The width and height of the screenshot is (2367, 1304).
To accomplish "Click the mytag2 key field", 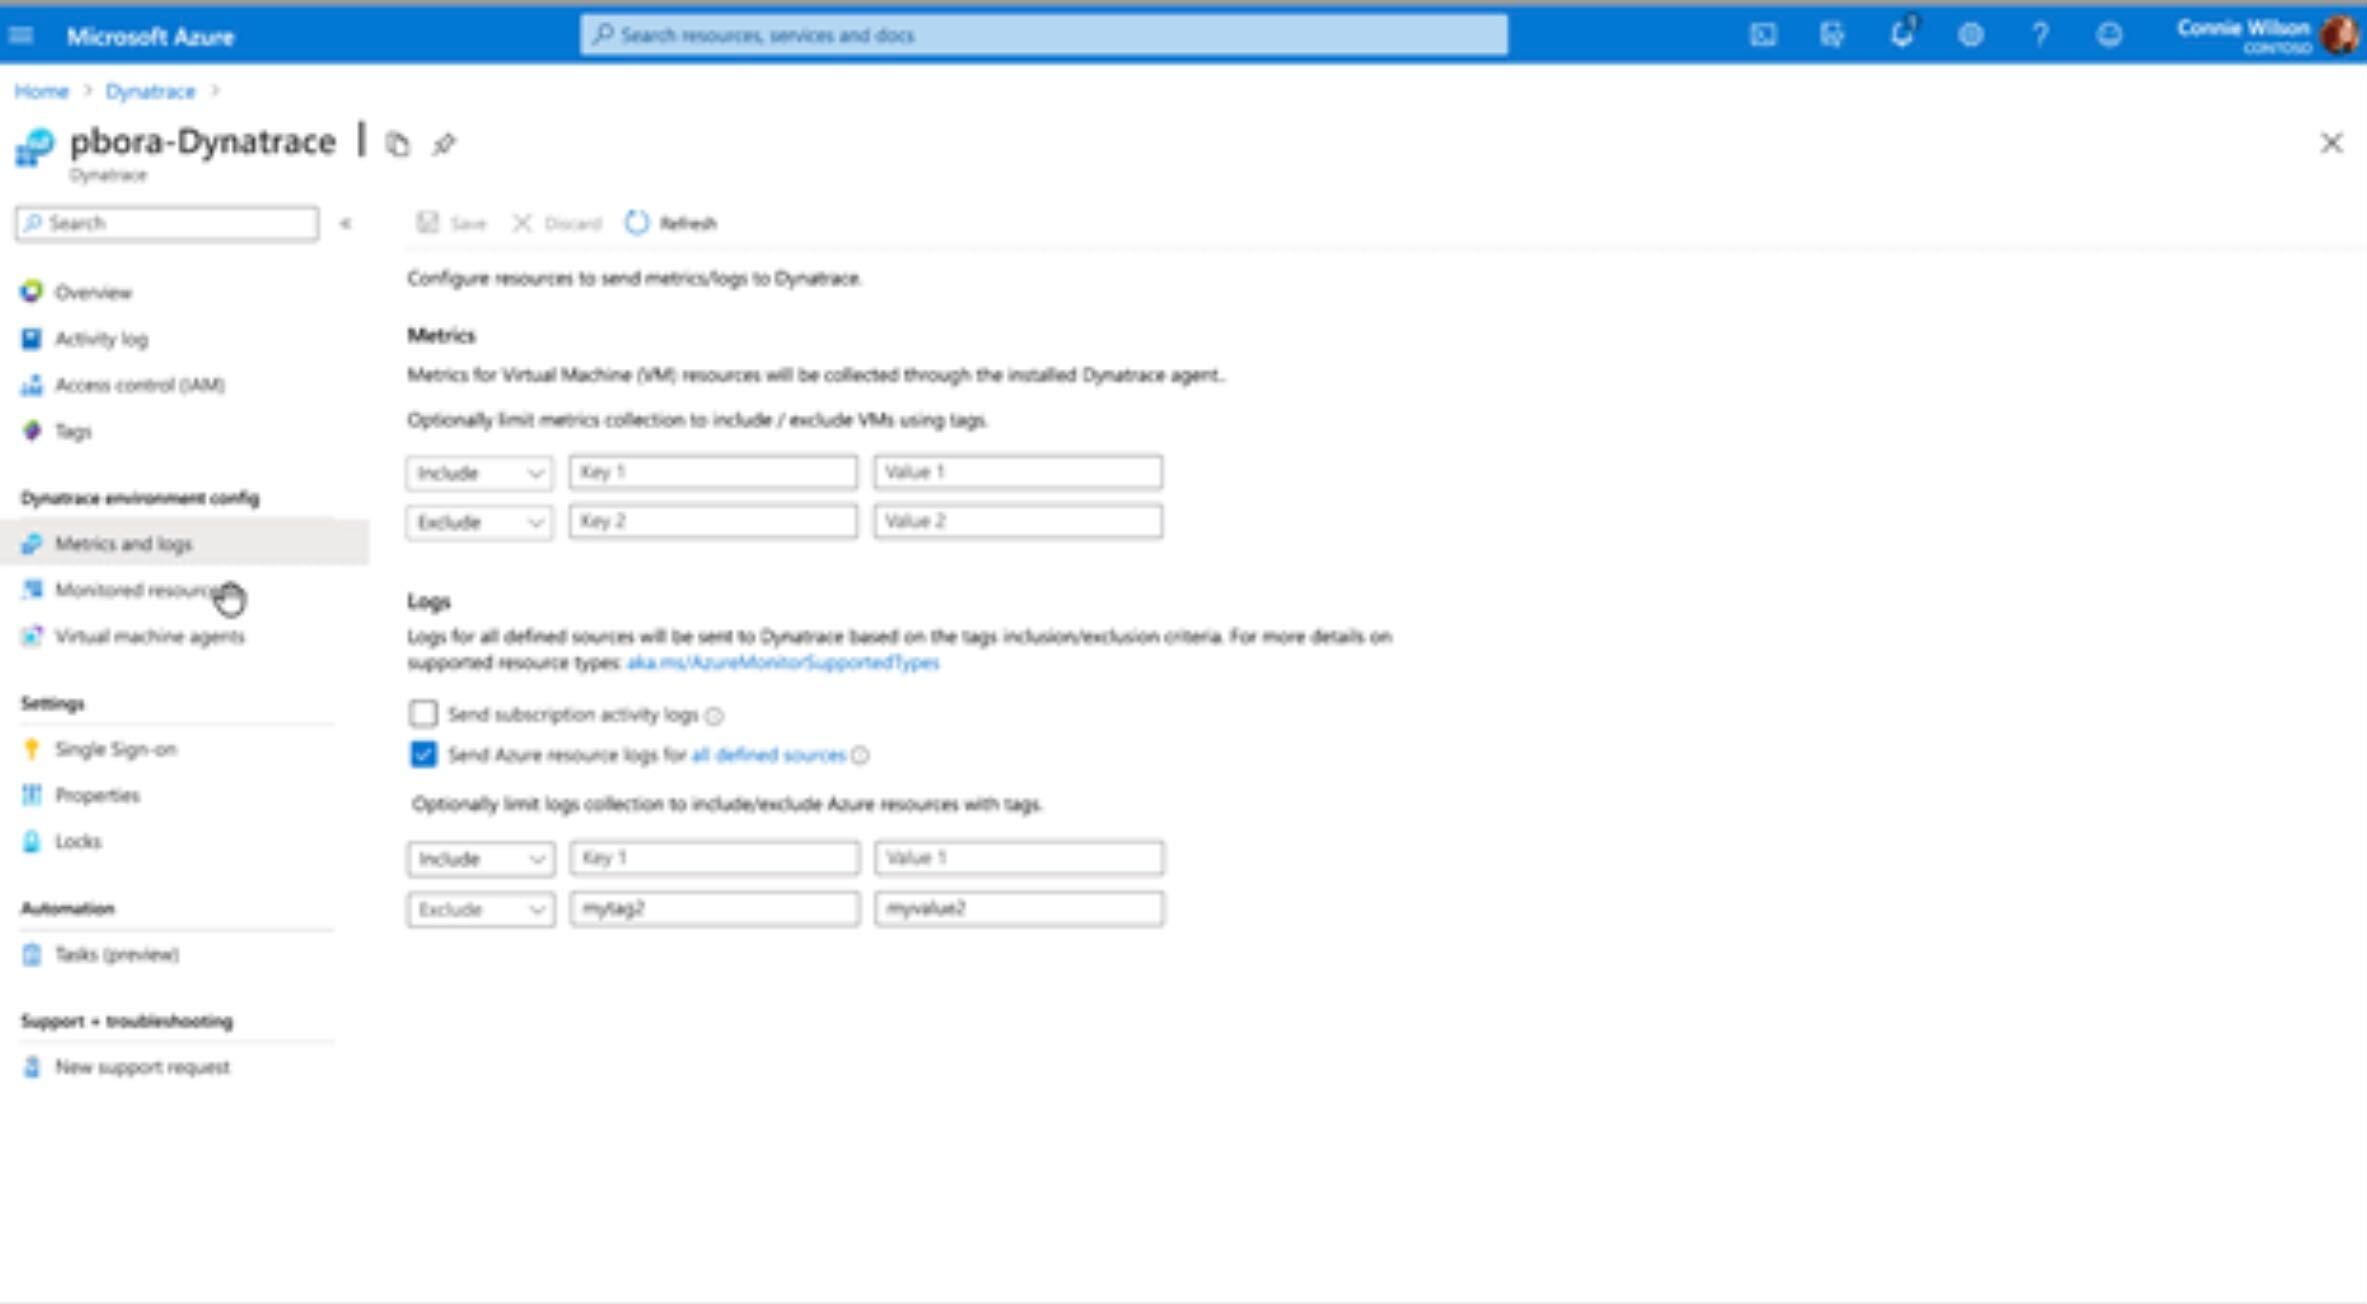I will (714, 908).
